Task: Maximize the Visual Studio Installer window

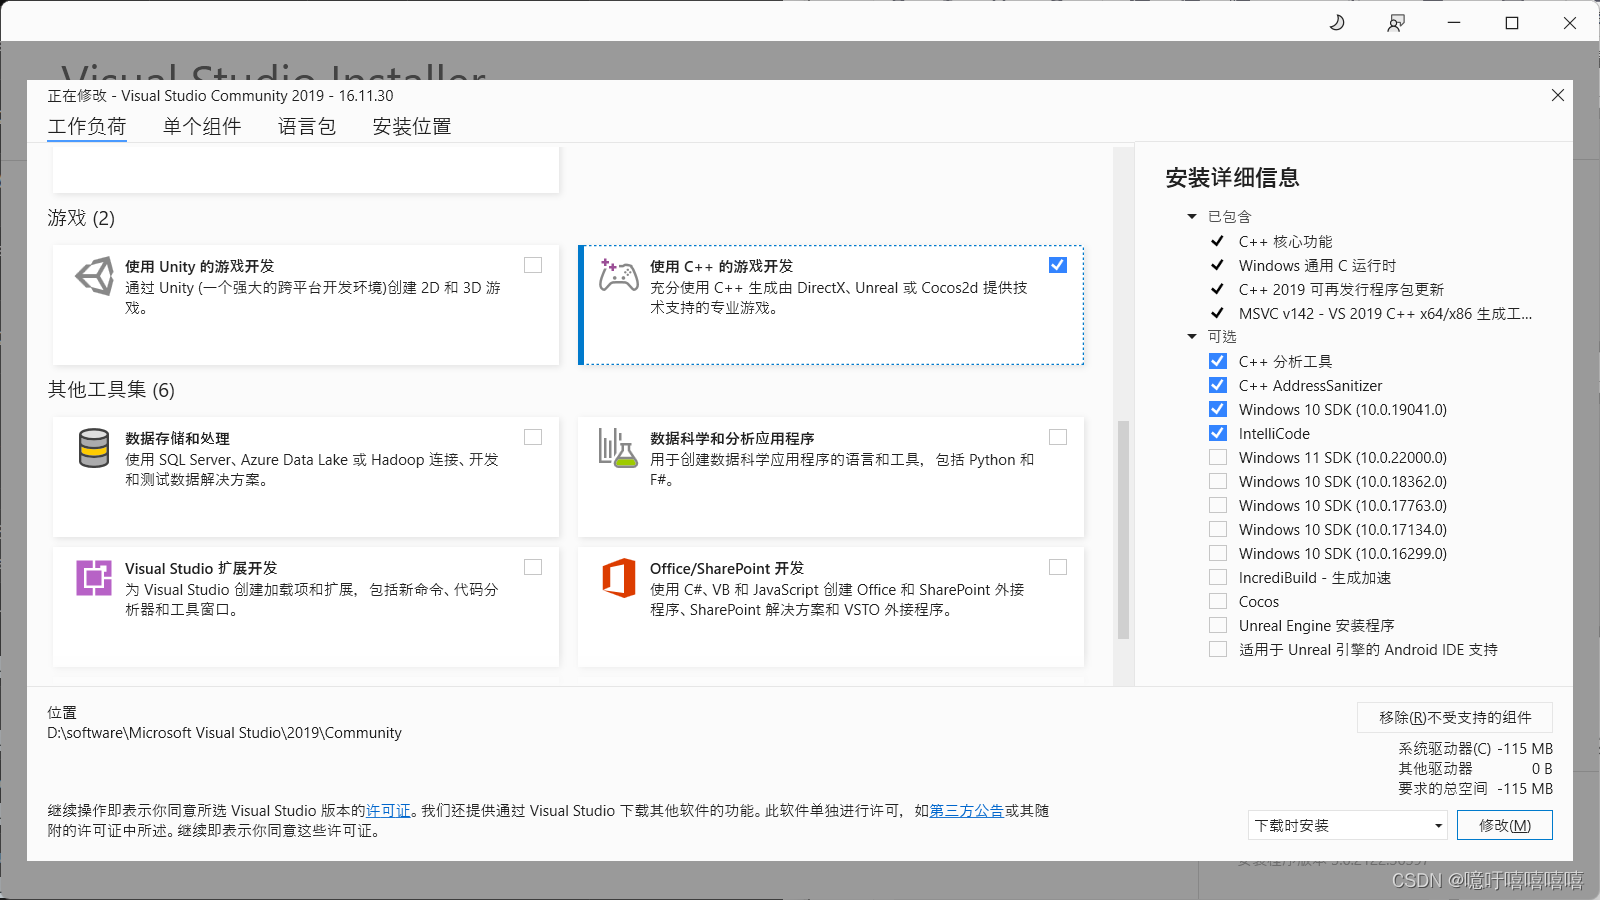Action: pyautogui.click(x=1512, y=22)
